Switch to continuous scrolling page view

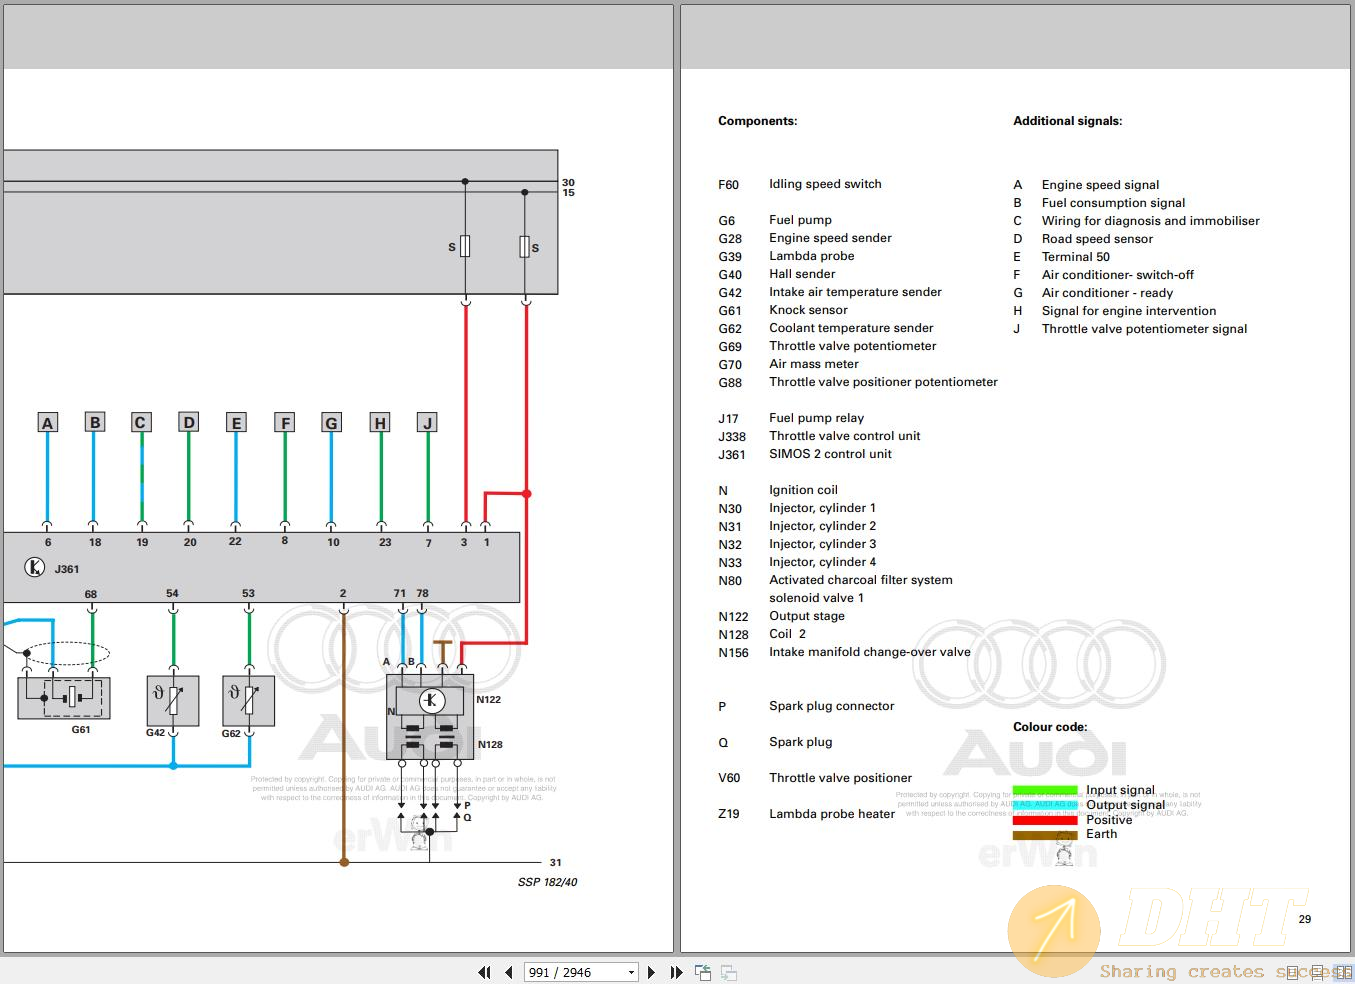[1317, 973]
